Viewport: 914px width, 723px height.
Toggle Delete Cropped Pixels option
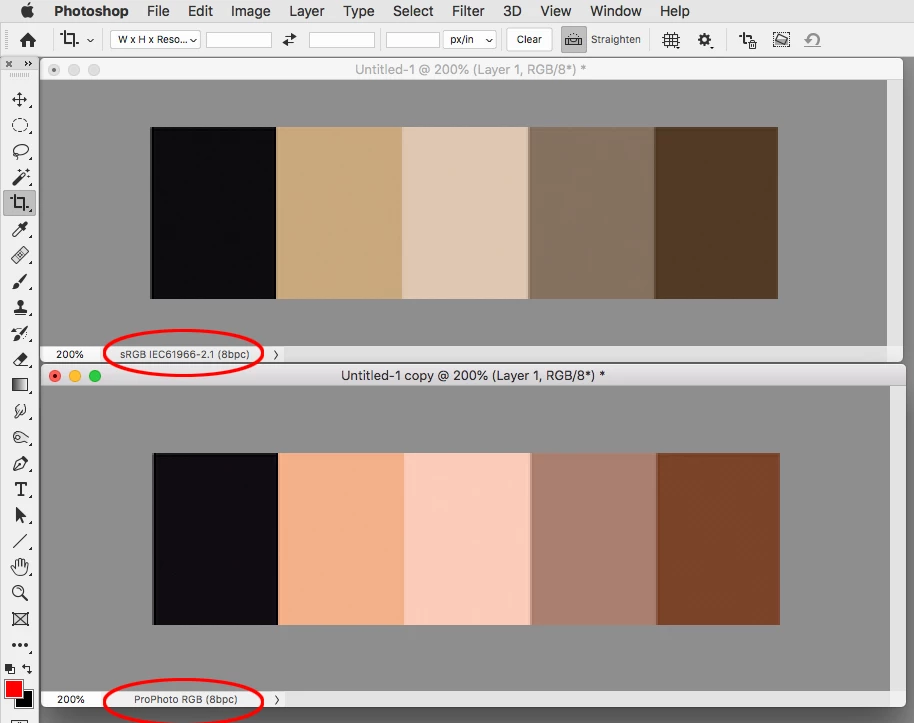(x=747, y=40)
